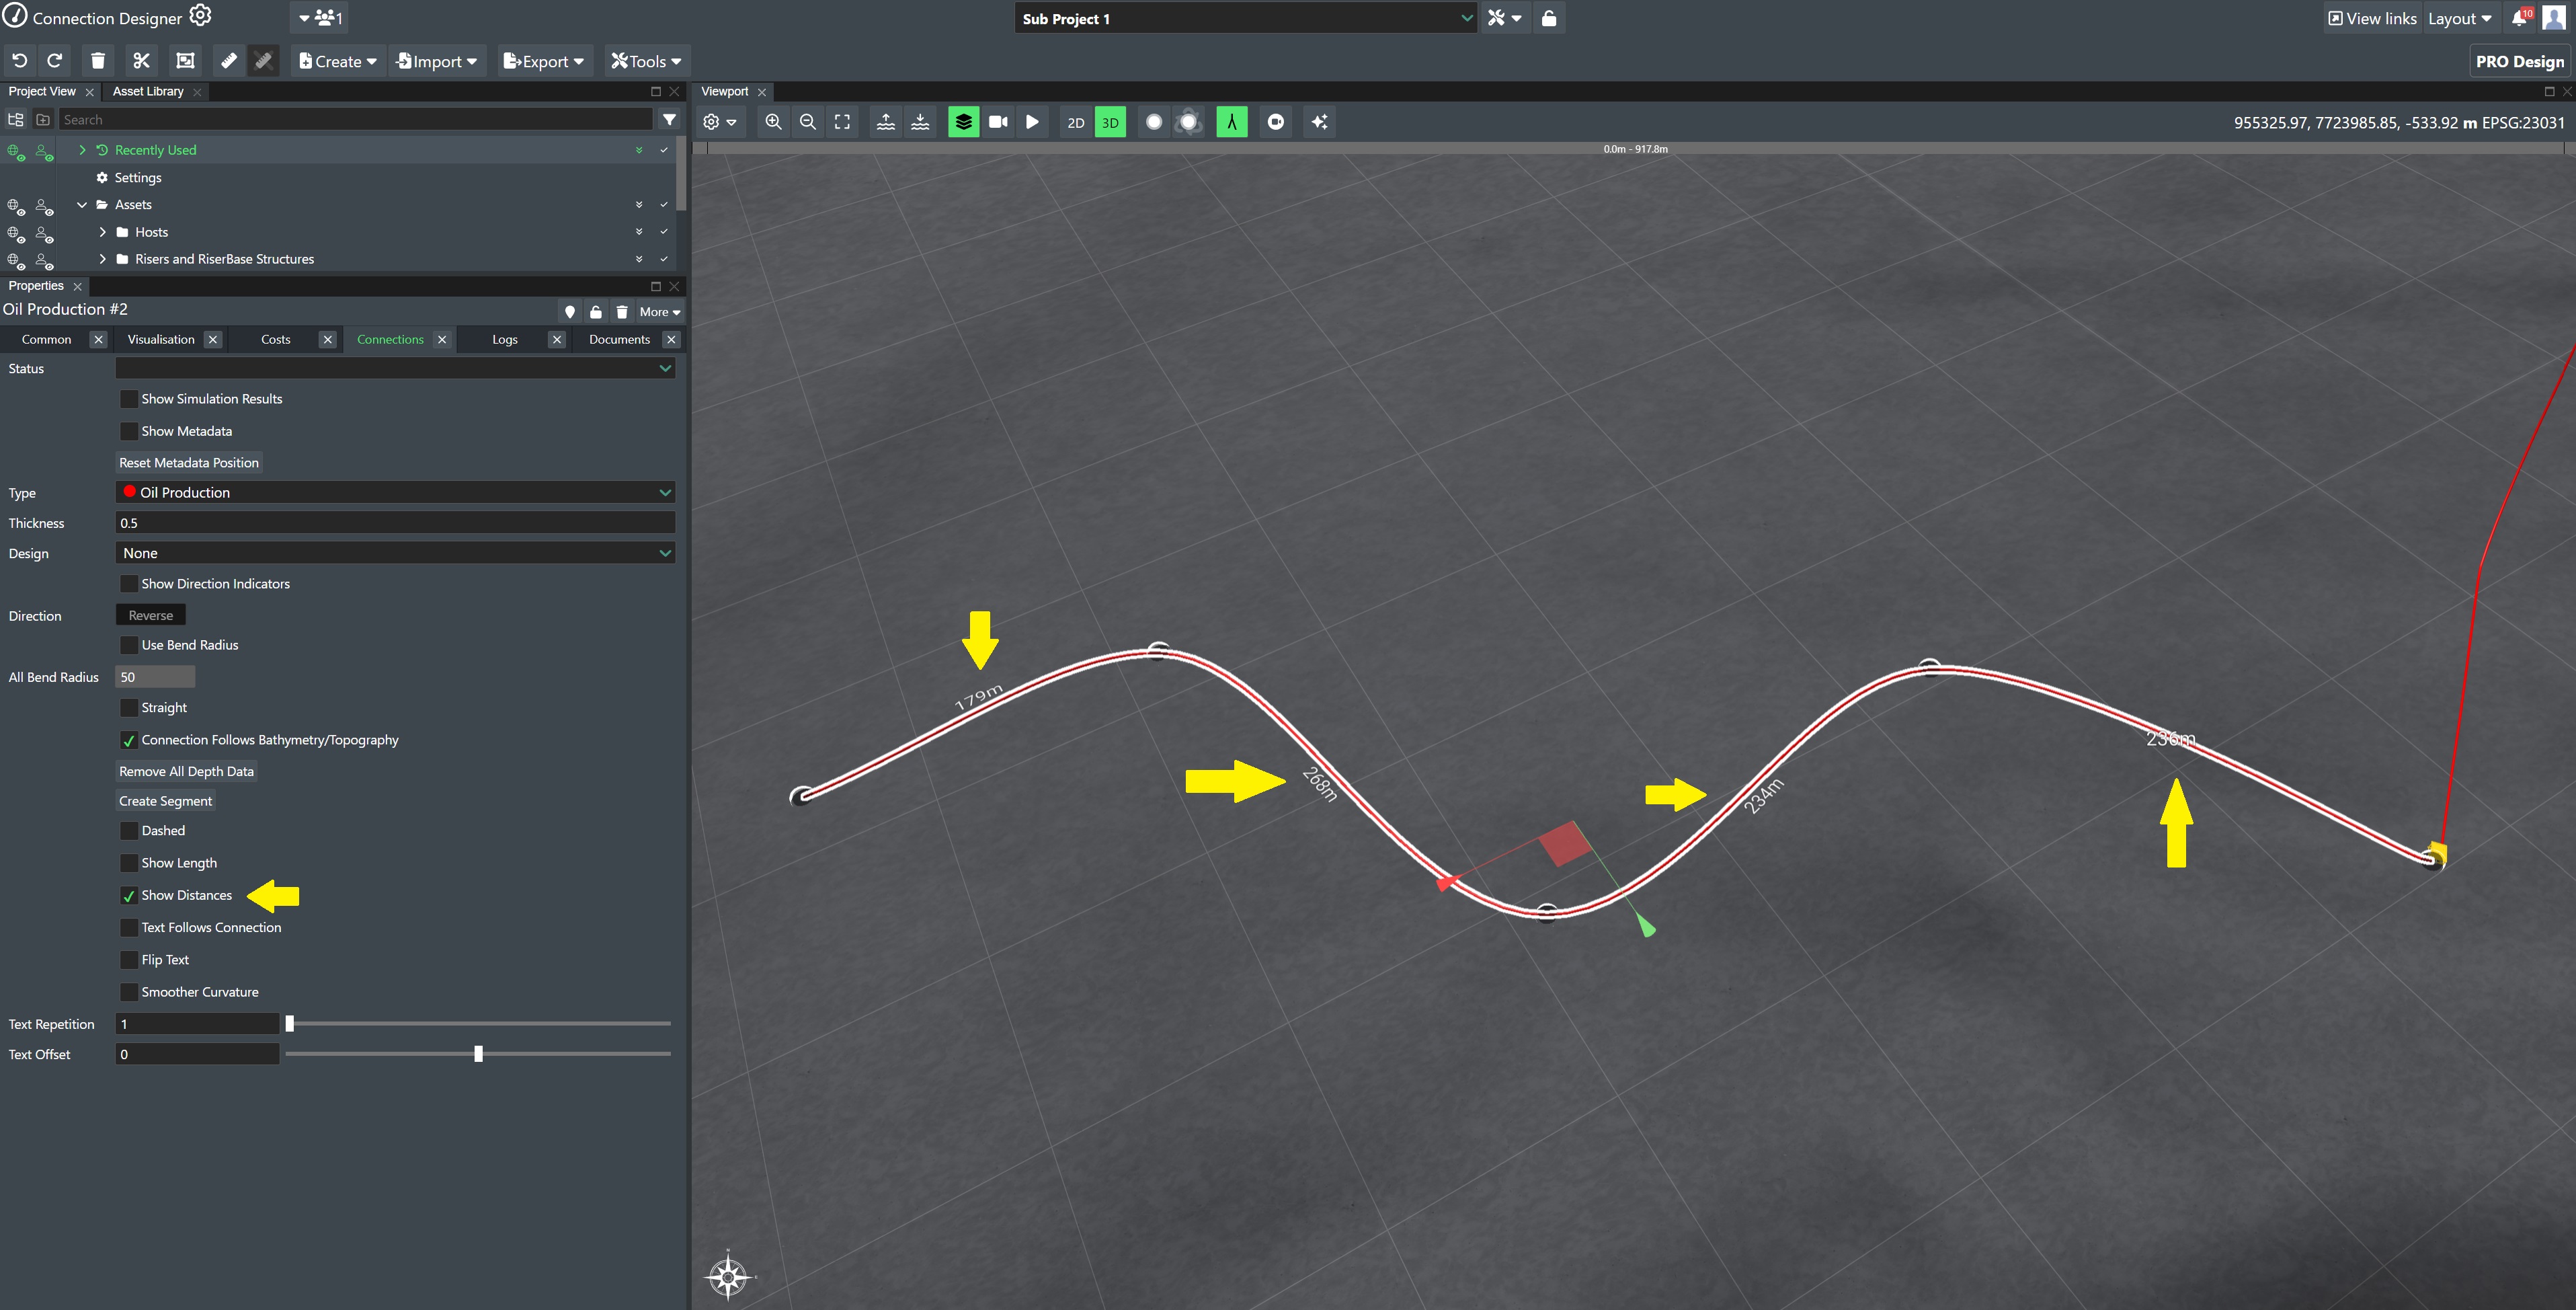This screenshot has width=2576, height=1310.
Task: Enable the Smoother Curvature checkbox
Action: pos(129,992)
